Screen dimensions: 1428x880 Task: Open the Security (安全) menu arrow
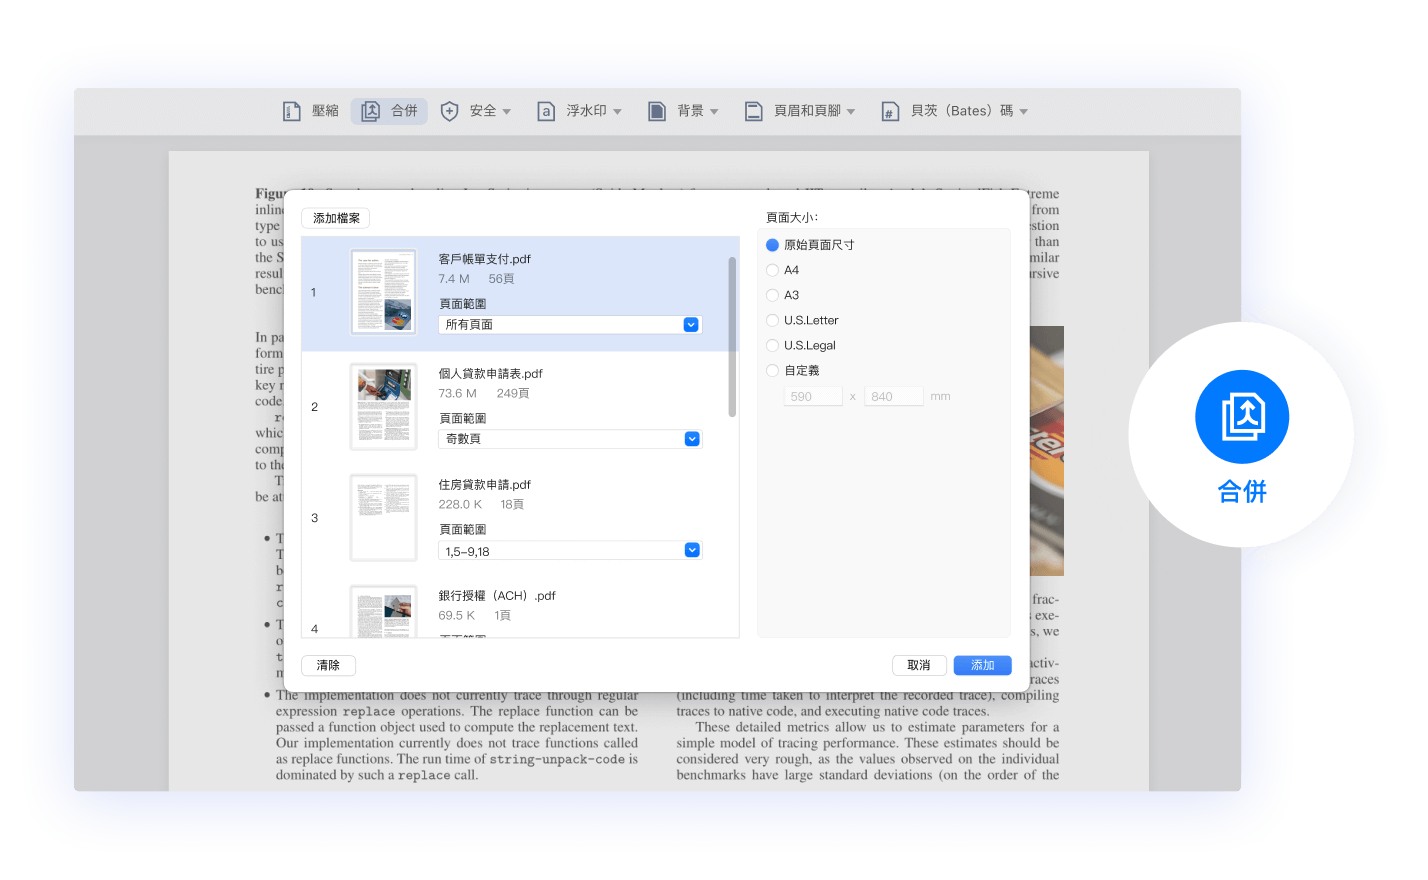pyautogui.click(x=507, y=112)
